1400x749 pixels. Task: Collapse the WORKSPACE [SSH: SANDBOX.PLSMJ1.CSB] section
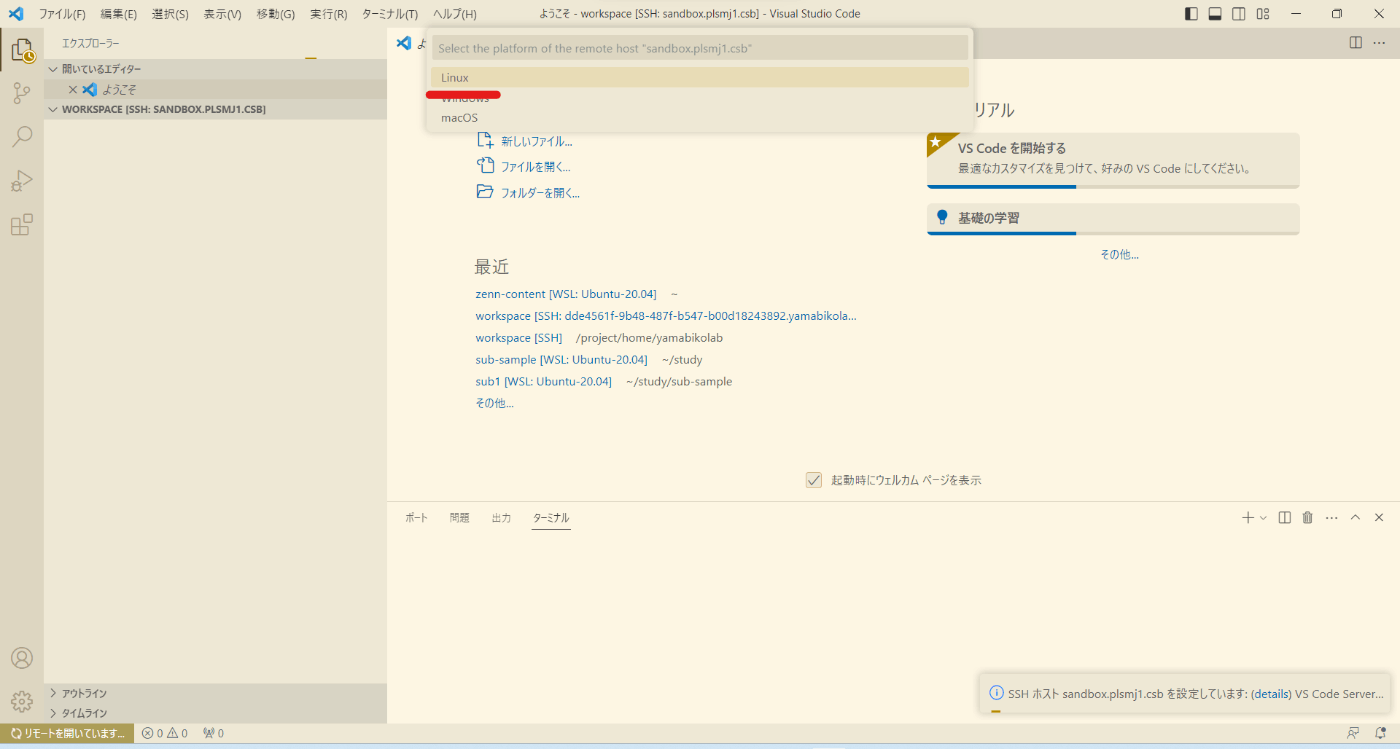[215, 109]
